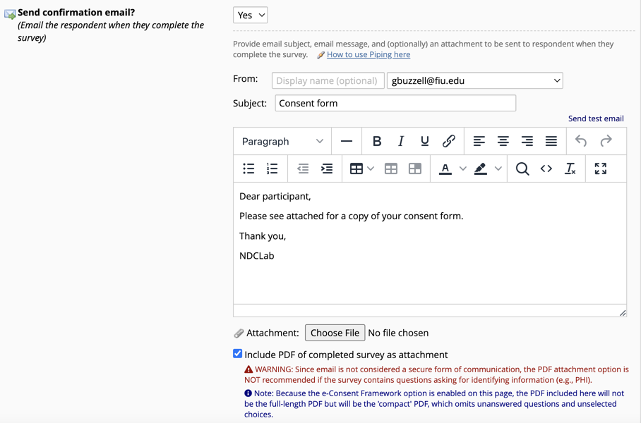Clear text formatting
The width and height of the screenshot is (642, 424).
tap(570, 169)
